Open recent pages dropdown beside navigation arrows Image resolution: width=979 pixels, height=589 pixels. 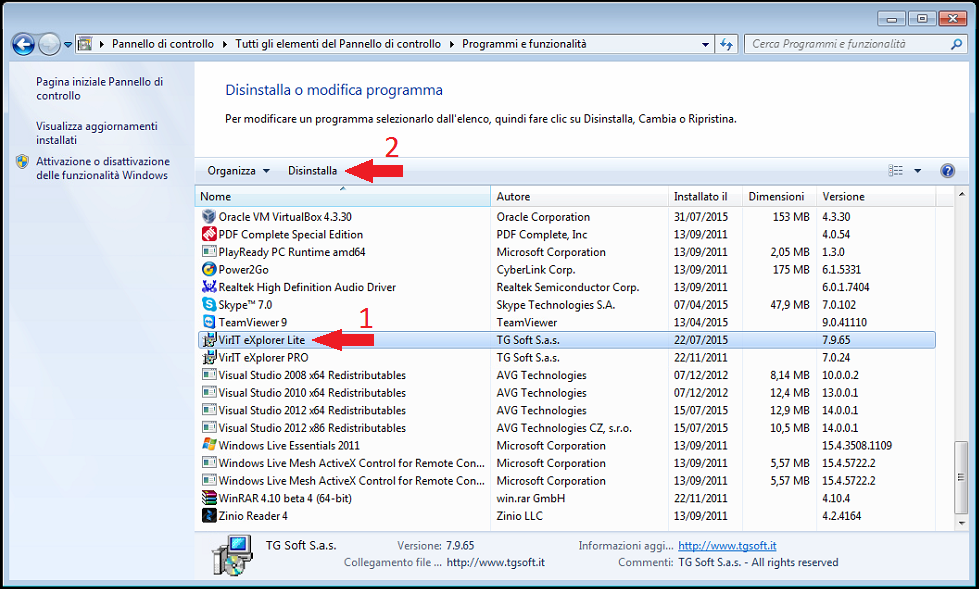click(67, 45)
